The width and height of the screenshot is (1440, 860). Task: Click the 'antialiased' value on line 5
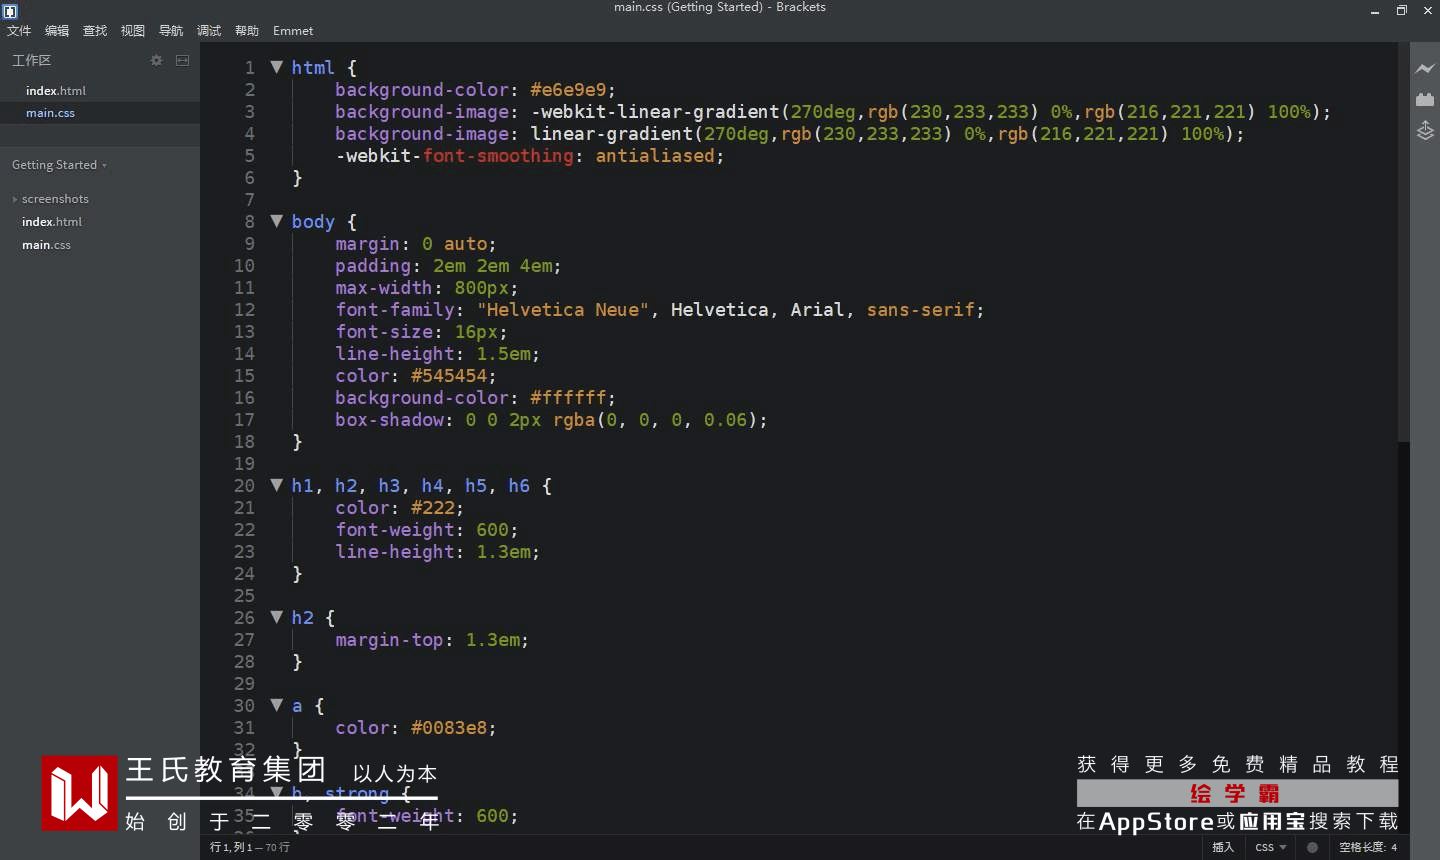(x=655, y=156)
